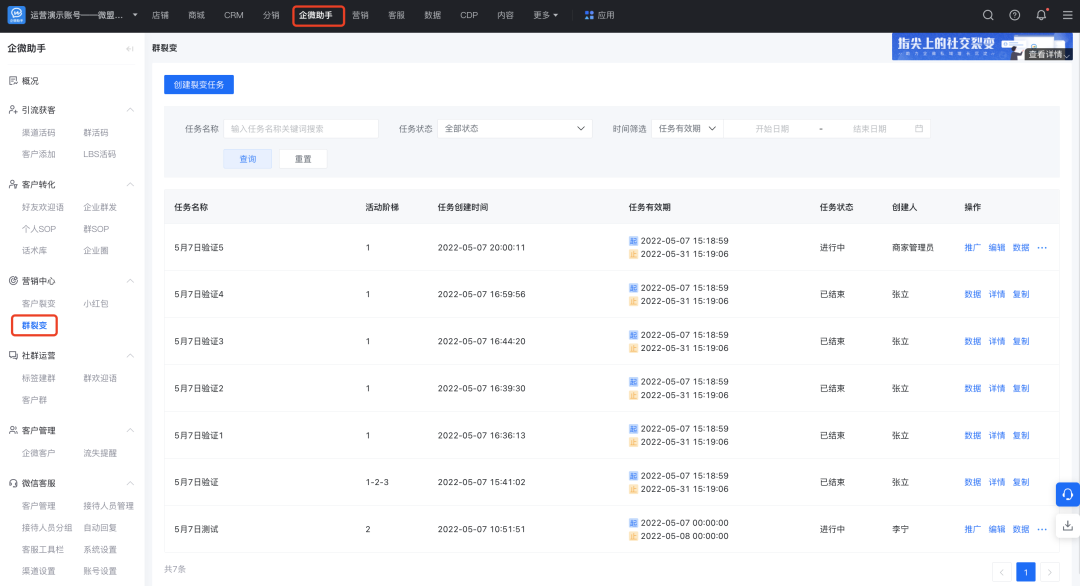Open the 任务有效期 time filter dropdown
1080x586 pixels.
686,129
